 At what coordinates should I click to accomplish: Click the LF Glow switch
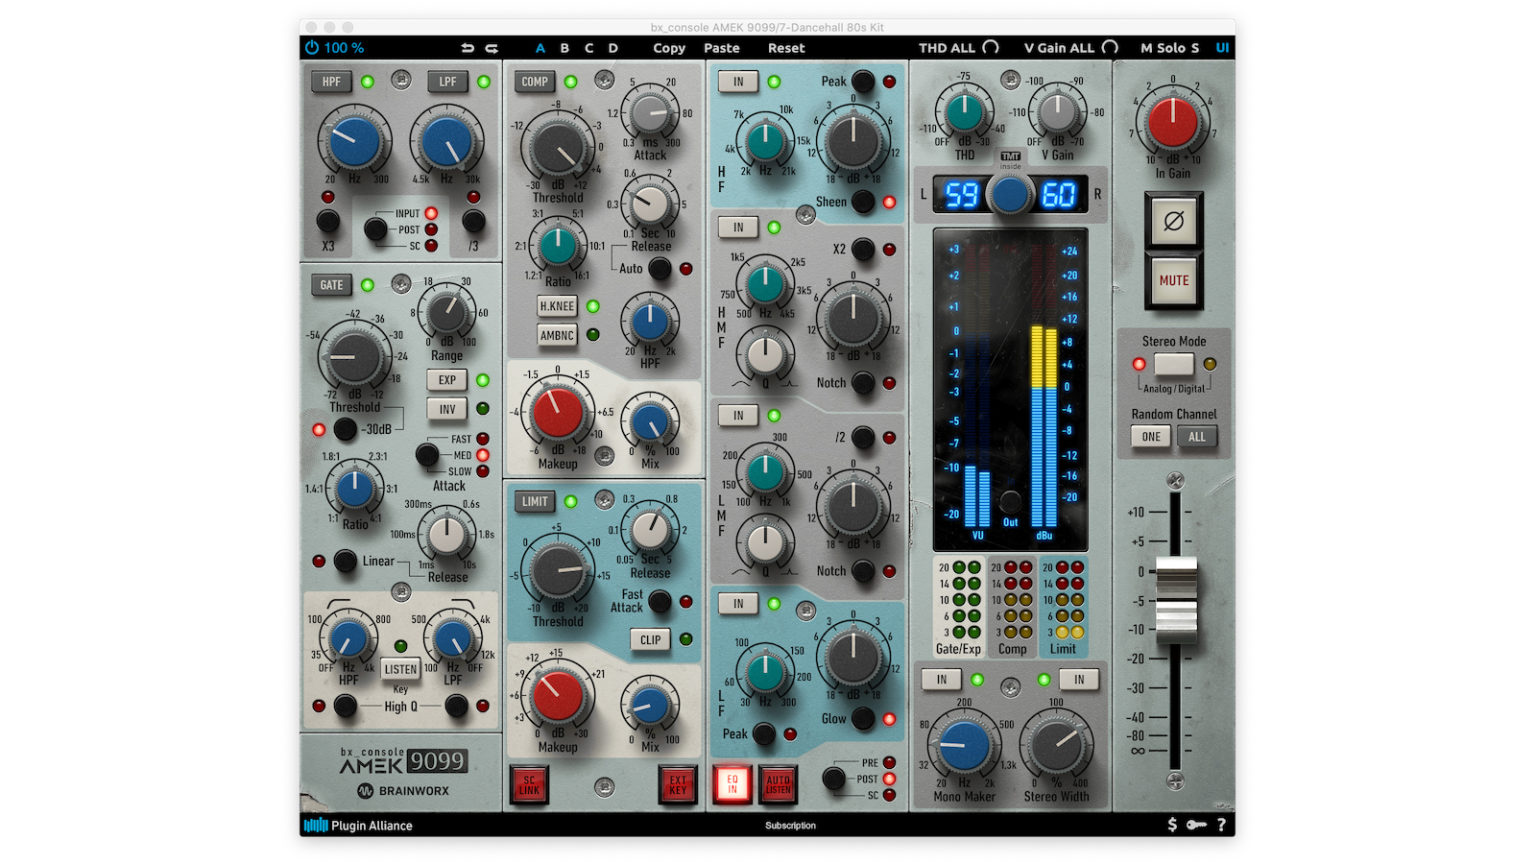click(863, 718)
